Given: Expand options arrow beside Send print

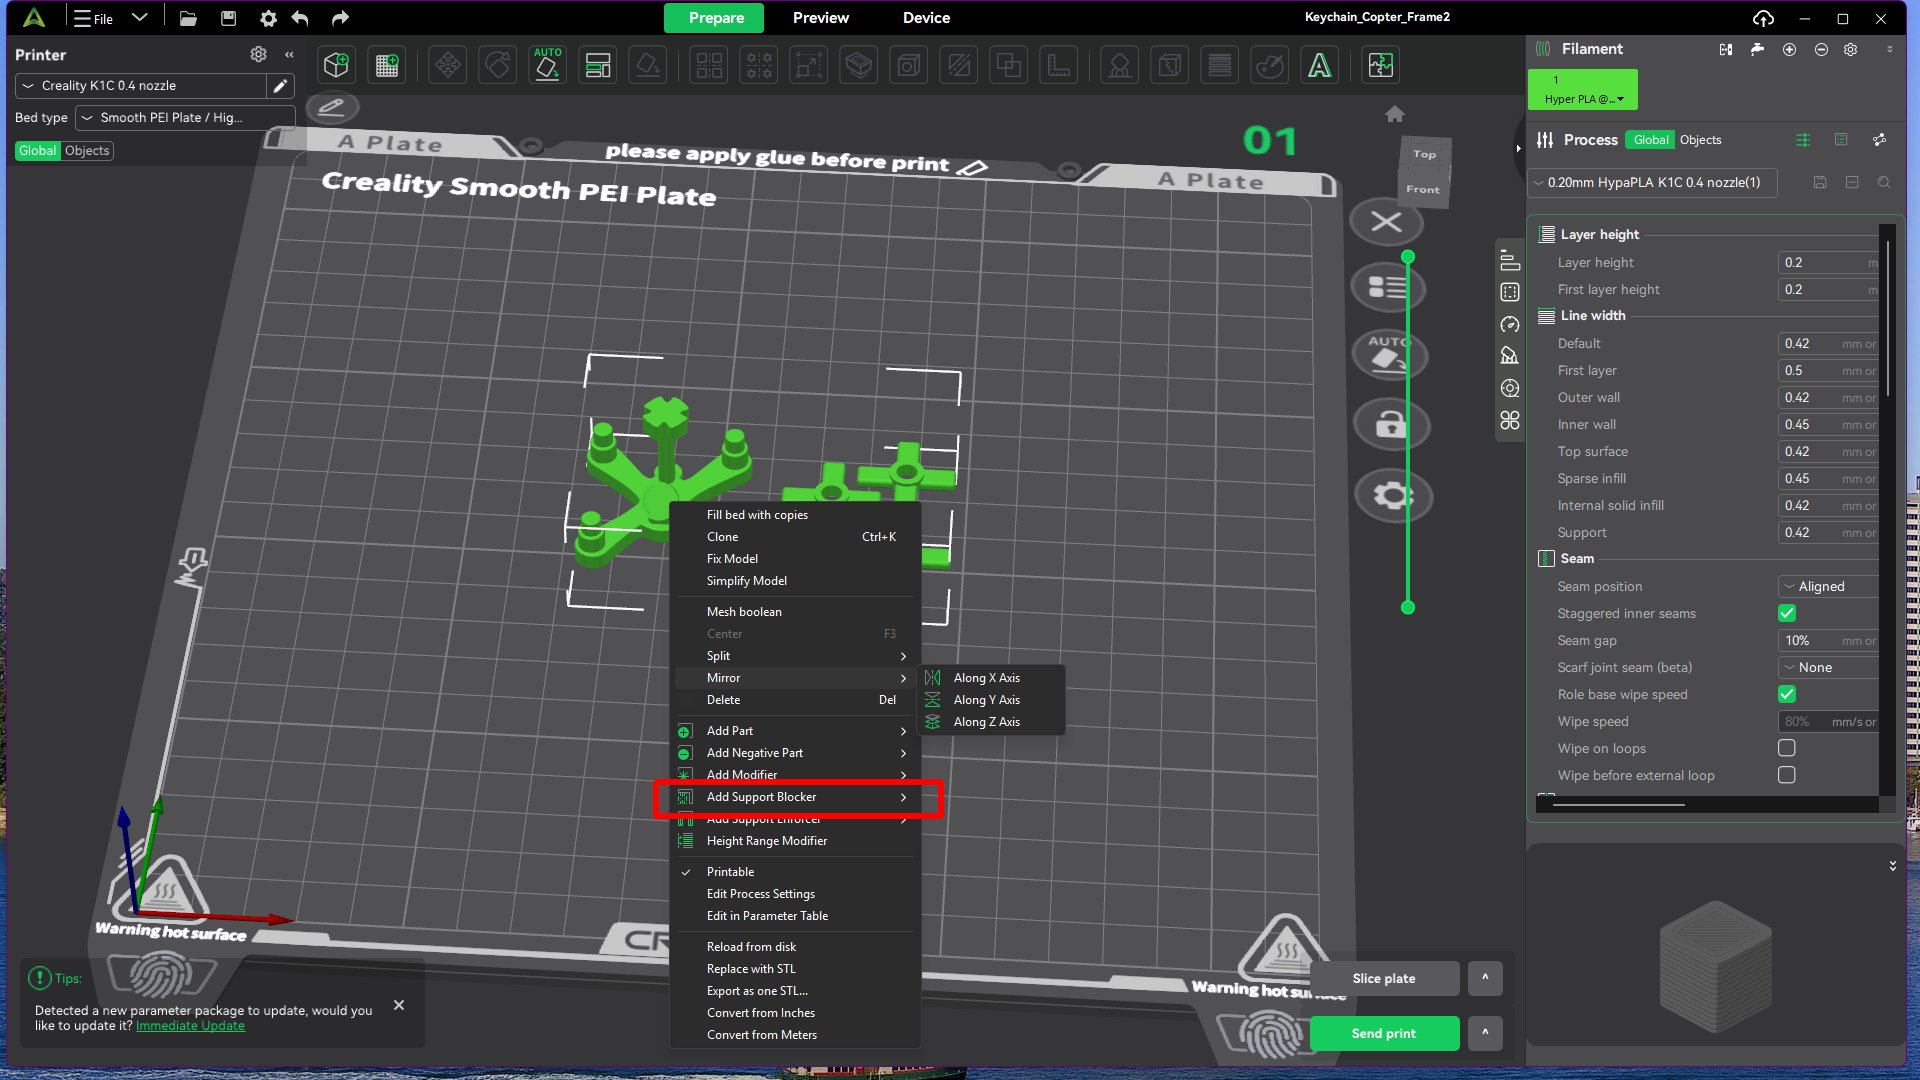Looking at the screenshot, I should (1485, 1033).
